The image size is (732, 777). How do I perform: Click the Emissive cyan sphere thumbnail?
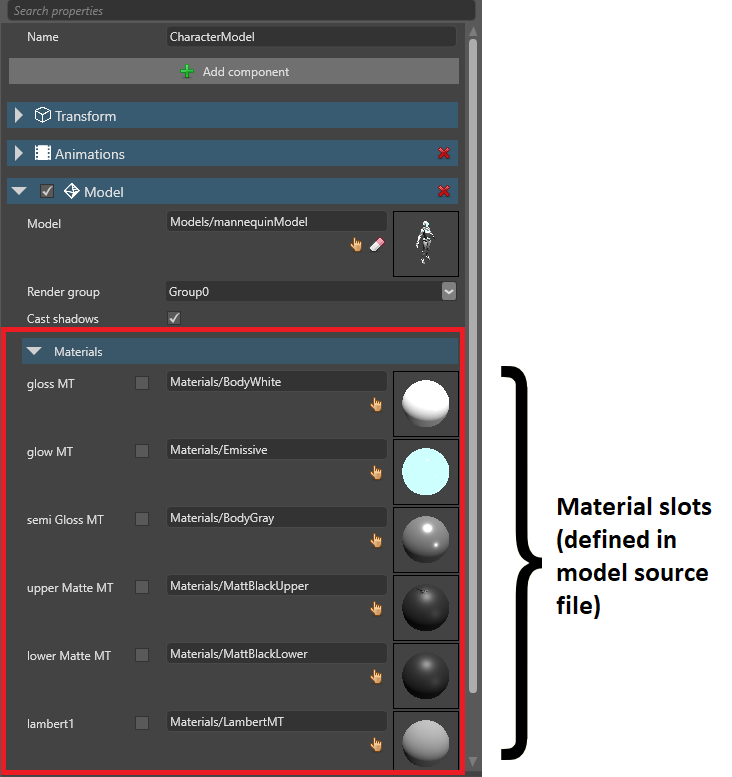point(426,472)
